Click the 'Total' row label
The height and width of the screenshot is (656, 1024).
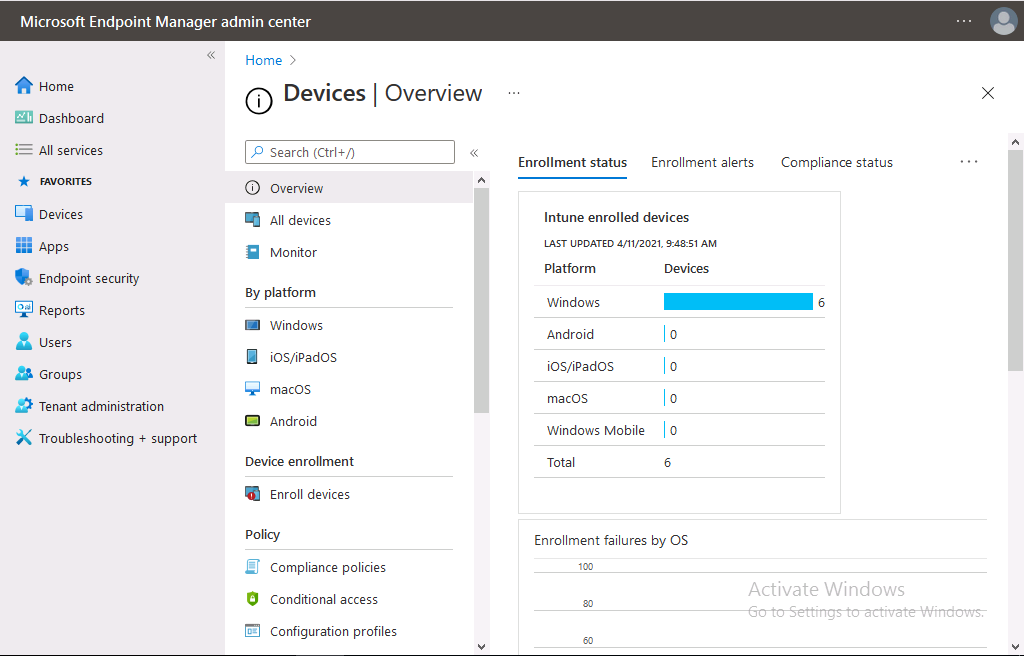(x=560, y=462)
